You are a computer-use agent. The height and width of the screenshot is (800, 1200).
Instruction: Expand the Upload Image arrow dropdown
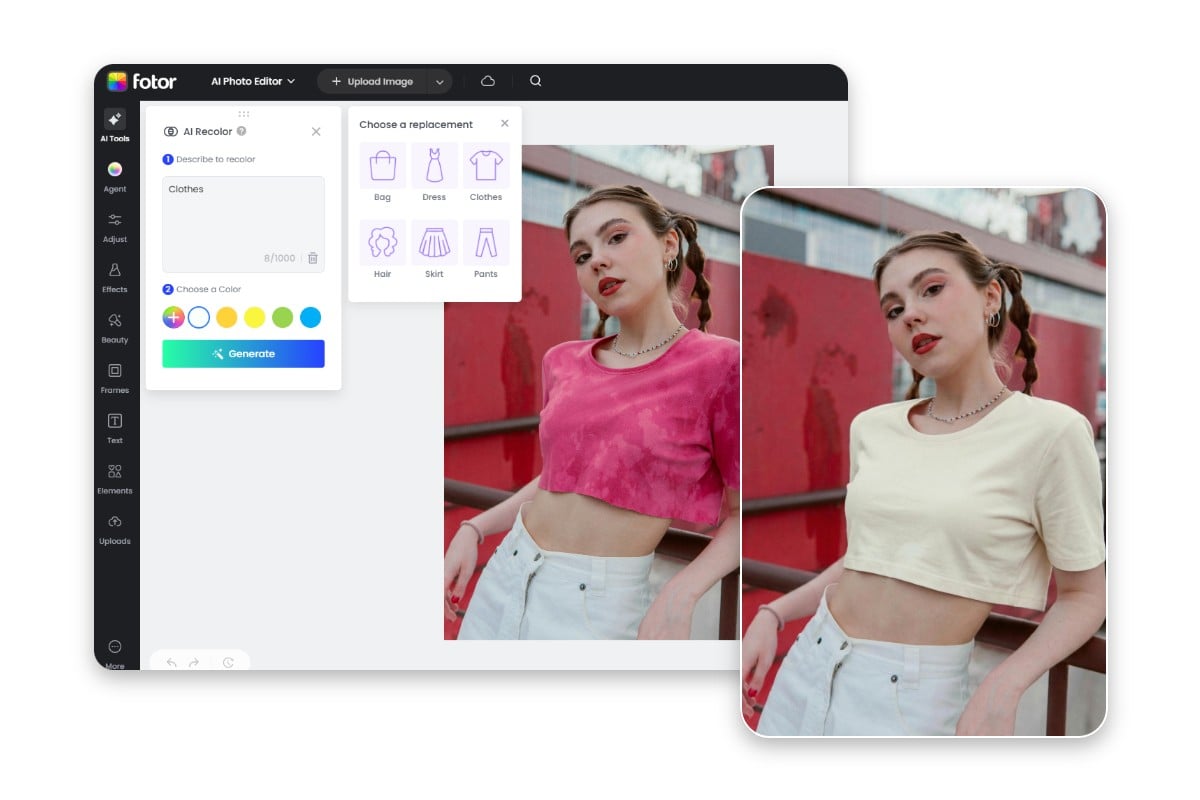pos(439,82)
